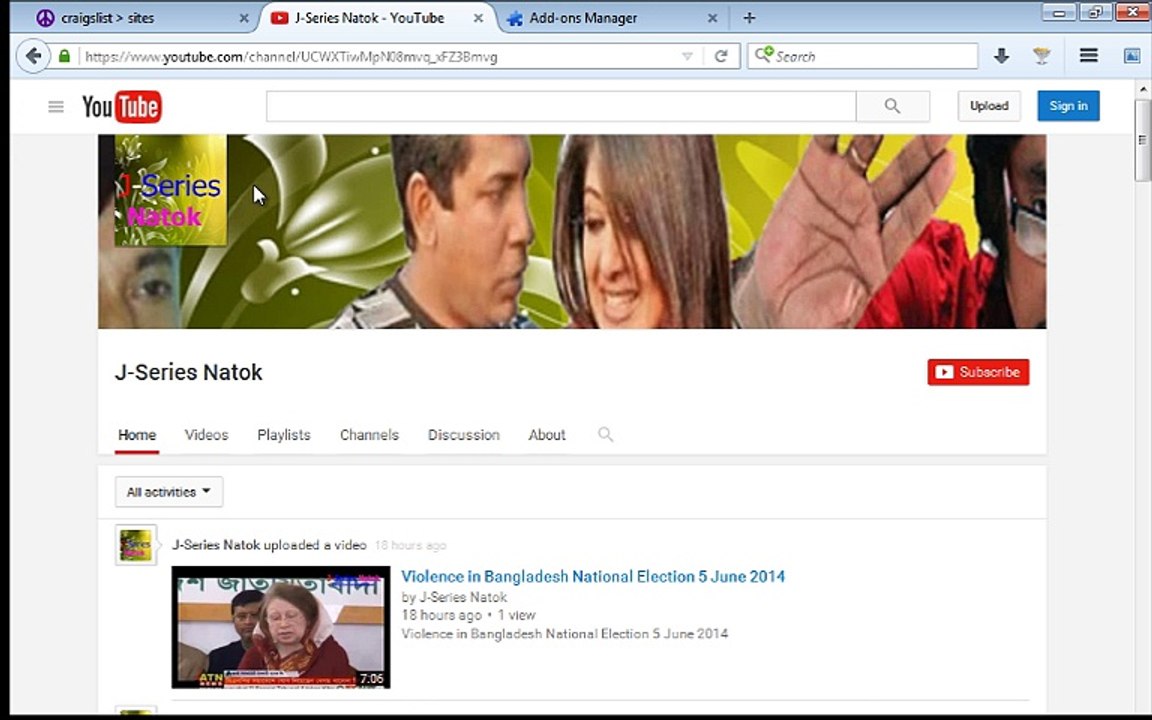Go back with the browser back arrow

point(33,56)
